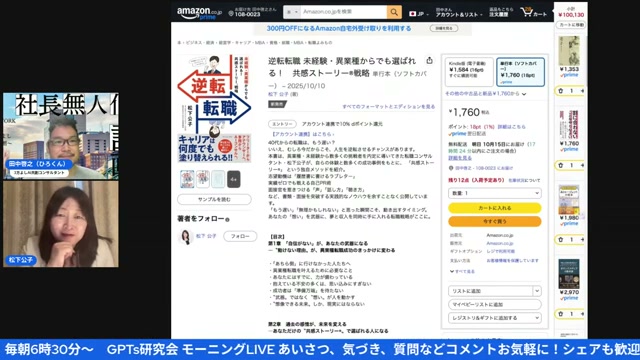
Task: Click the エントリー button
Action: pyautogui.click(x=282, y=124)
